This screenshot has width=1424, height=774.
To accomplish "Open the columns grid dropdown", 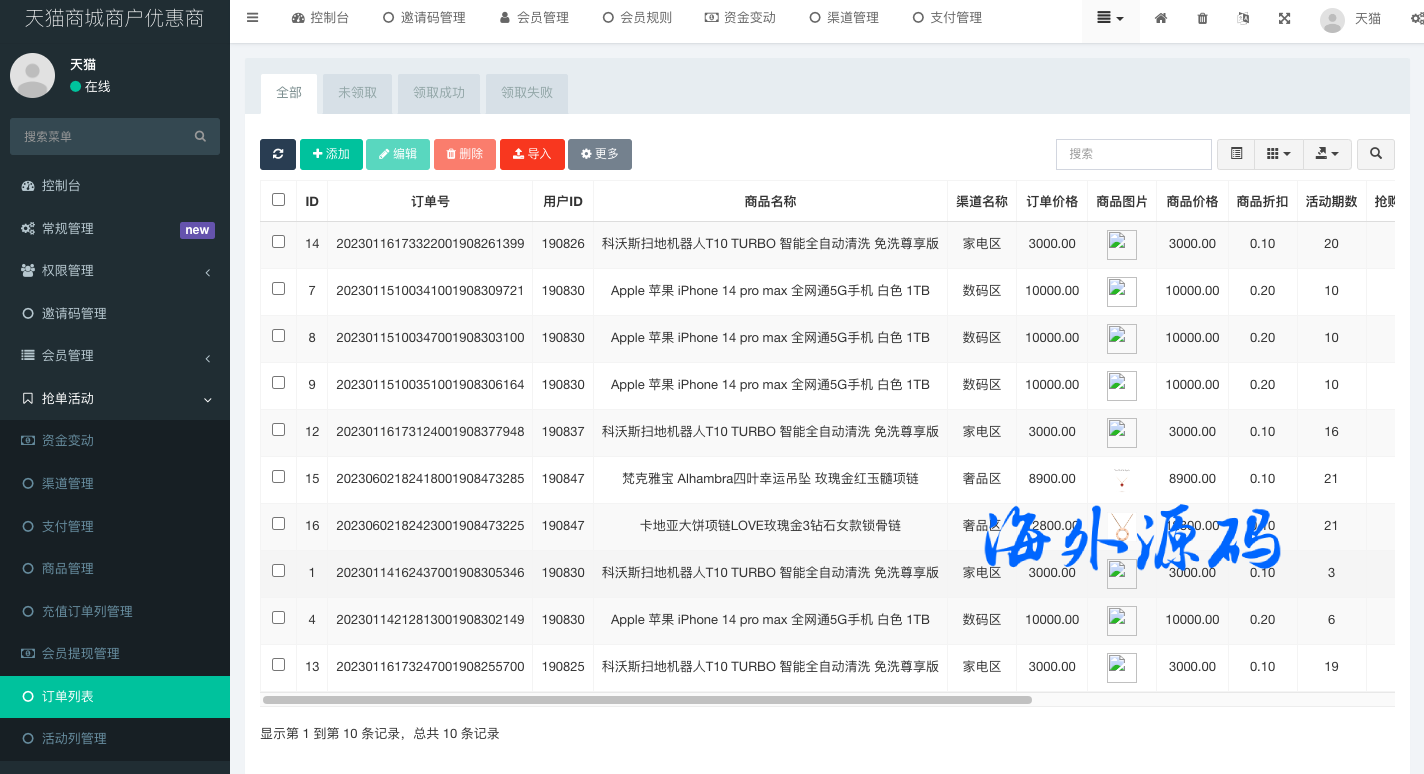I will (x=1278, y=154).
